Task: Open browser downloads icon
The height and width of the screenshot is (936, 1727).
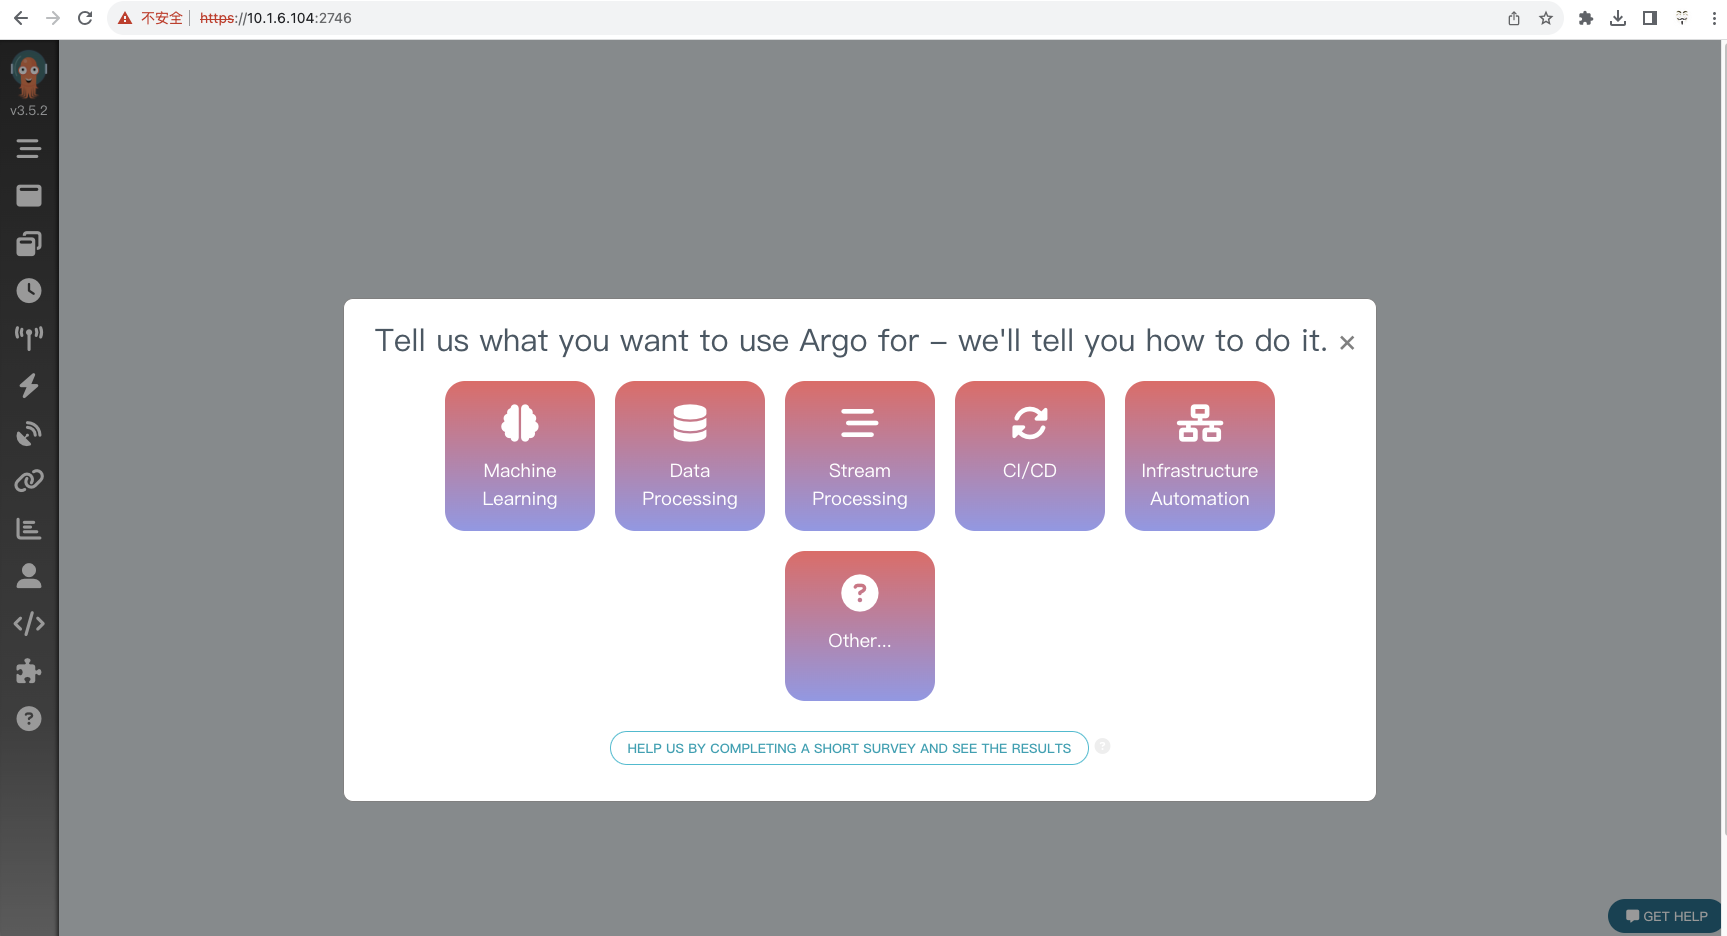Action: [x=1618, y=18]
